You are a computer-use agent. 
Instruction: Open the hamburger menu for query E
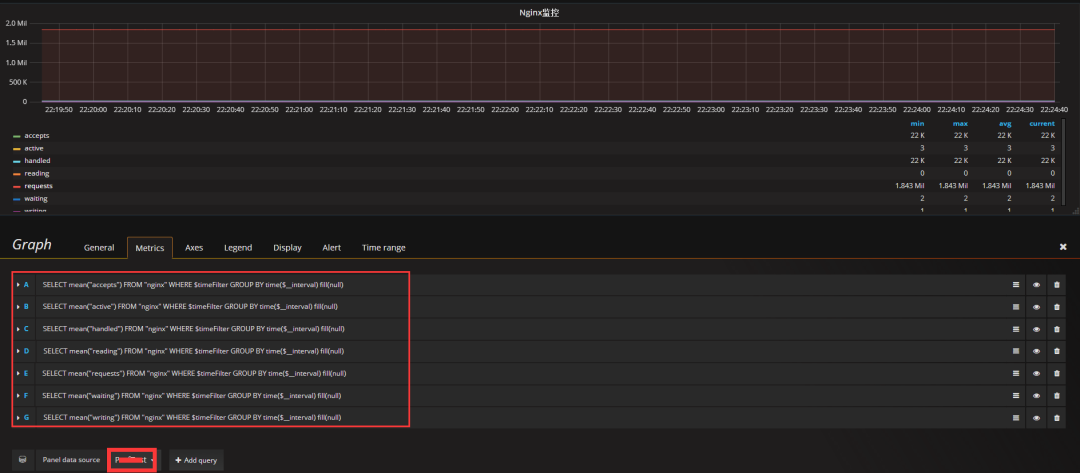pos(1015,373)
